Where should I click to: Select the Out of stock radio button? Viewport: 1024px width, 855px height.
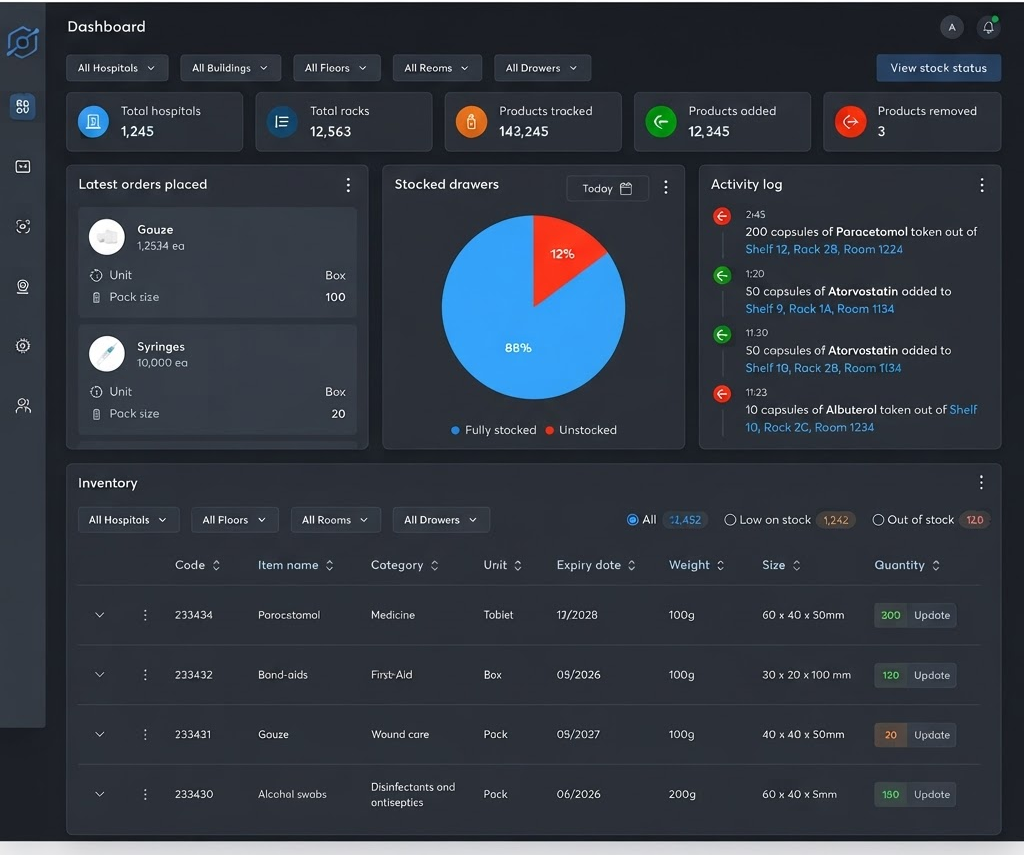click(878, 520)
